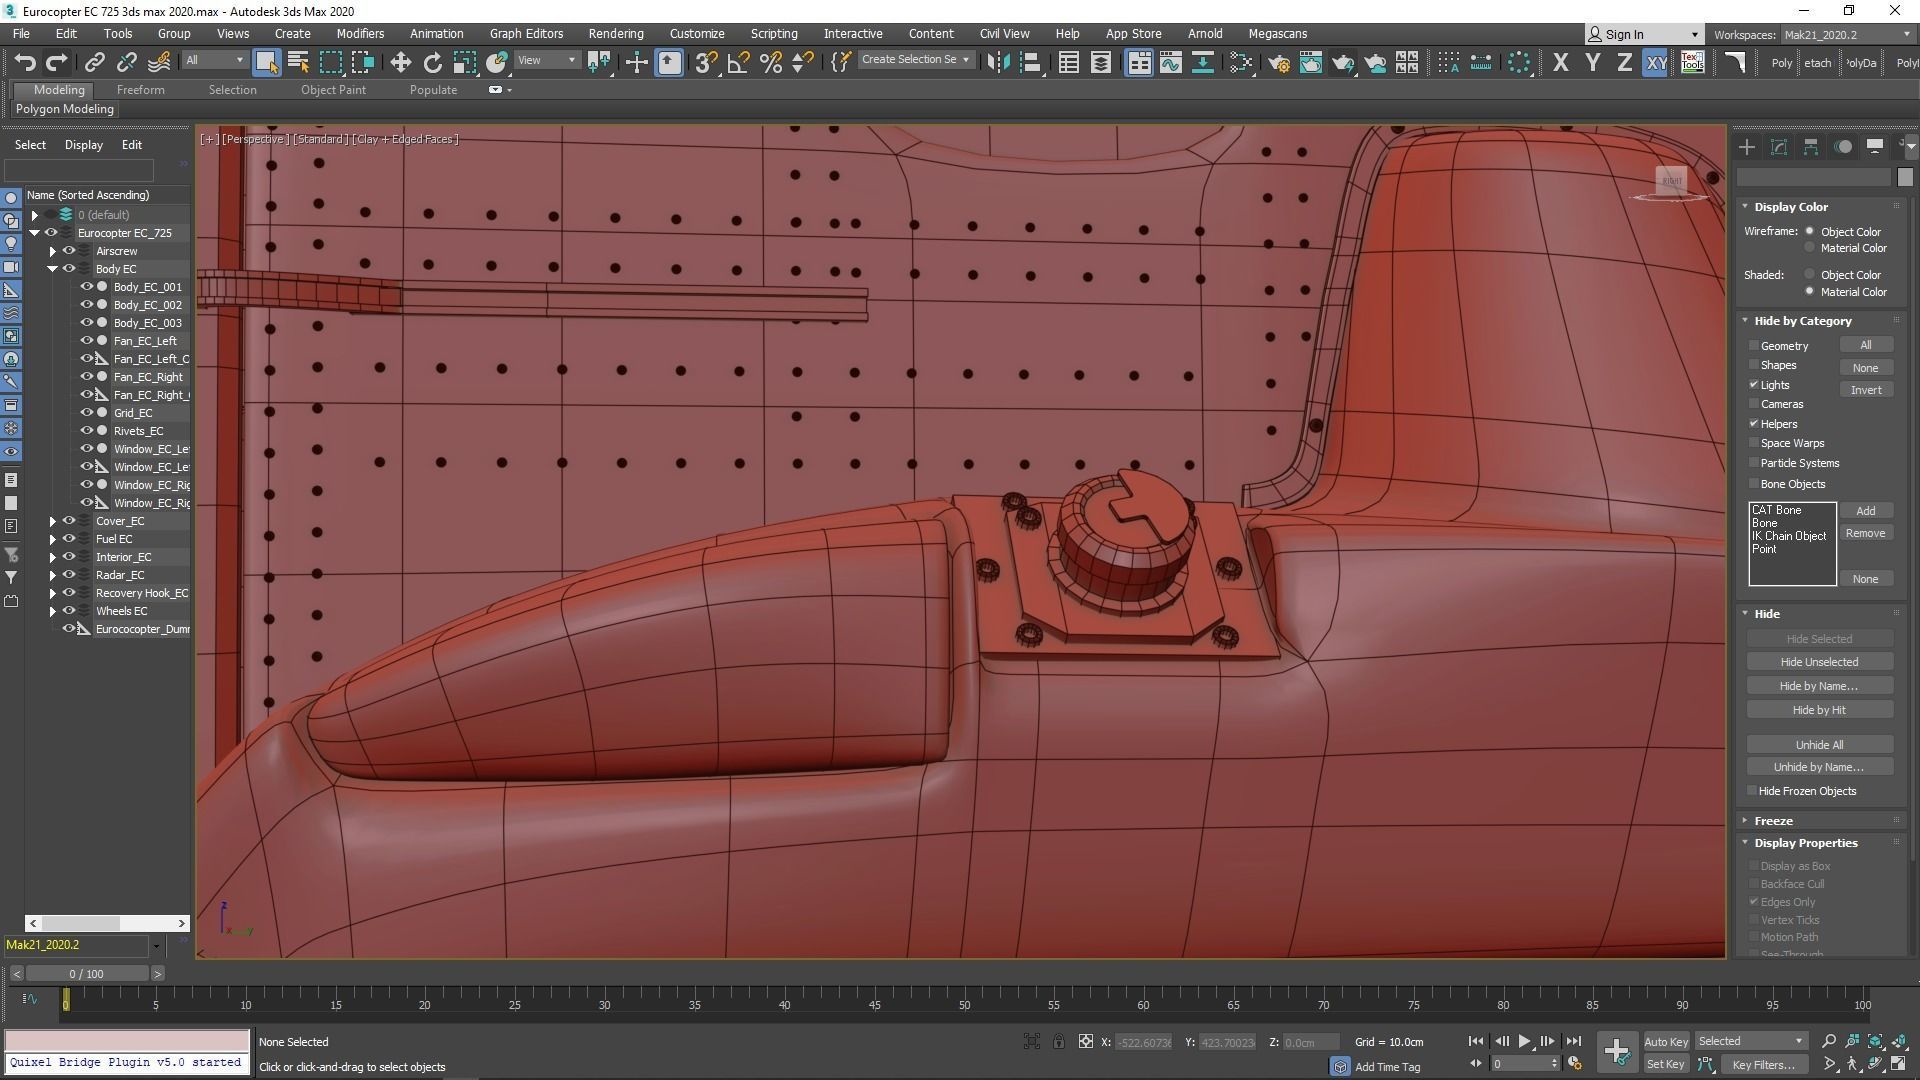Select Material Color for Wireframe
1920x1080 pixels.
pyautogui.click(x=1810, y=248)
